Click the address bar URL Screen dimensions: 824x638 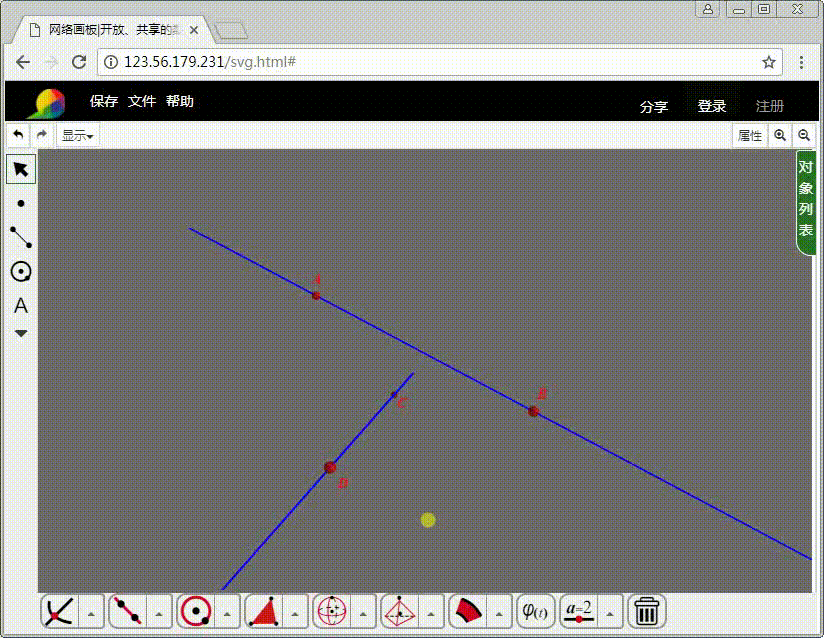(x=210, y=62)
